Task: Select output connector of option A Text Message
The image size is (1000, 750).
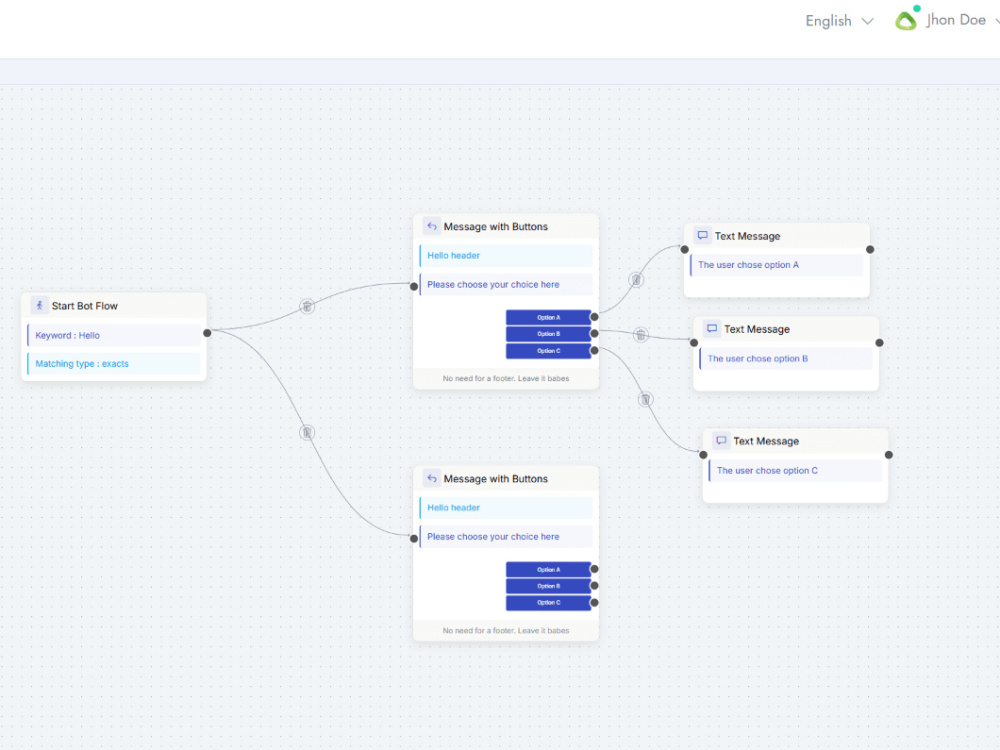Action: click(x=870, y=249)
